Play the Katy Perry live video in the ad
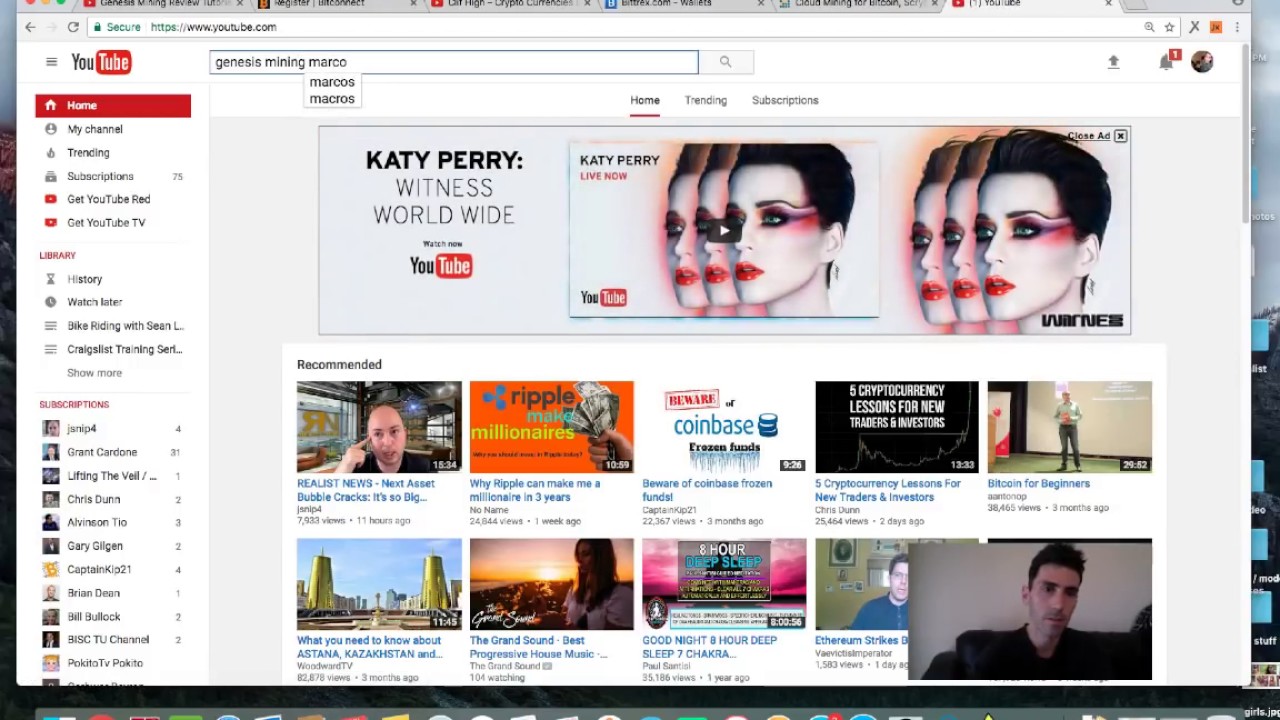This screenshot has width=1280, height=720. point(724,231)
